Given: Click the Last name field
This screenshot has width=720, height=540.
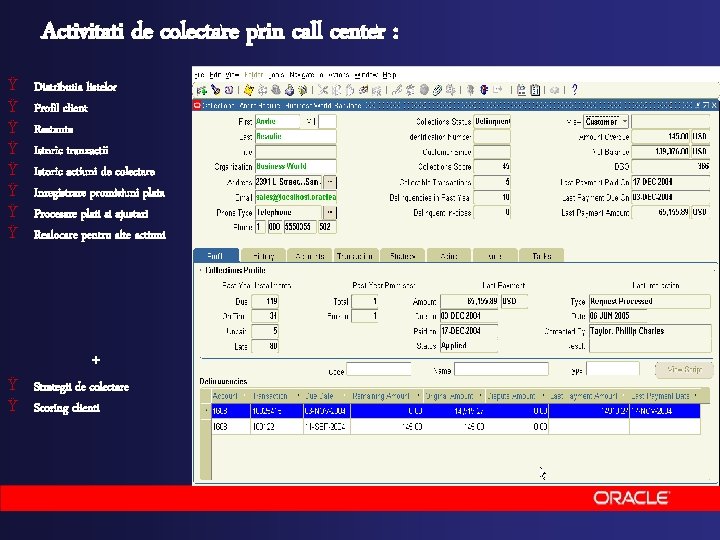Looking at the screenshot, I should pyautogui.click(x=296, y=136).
